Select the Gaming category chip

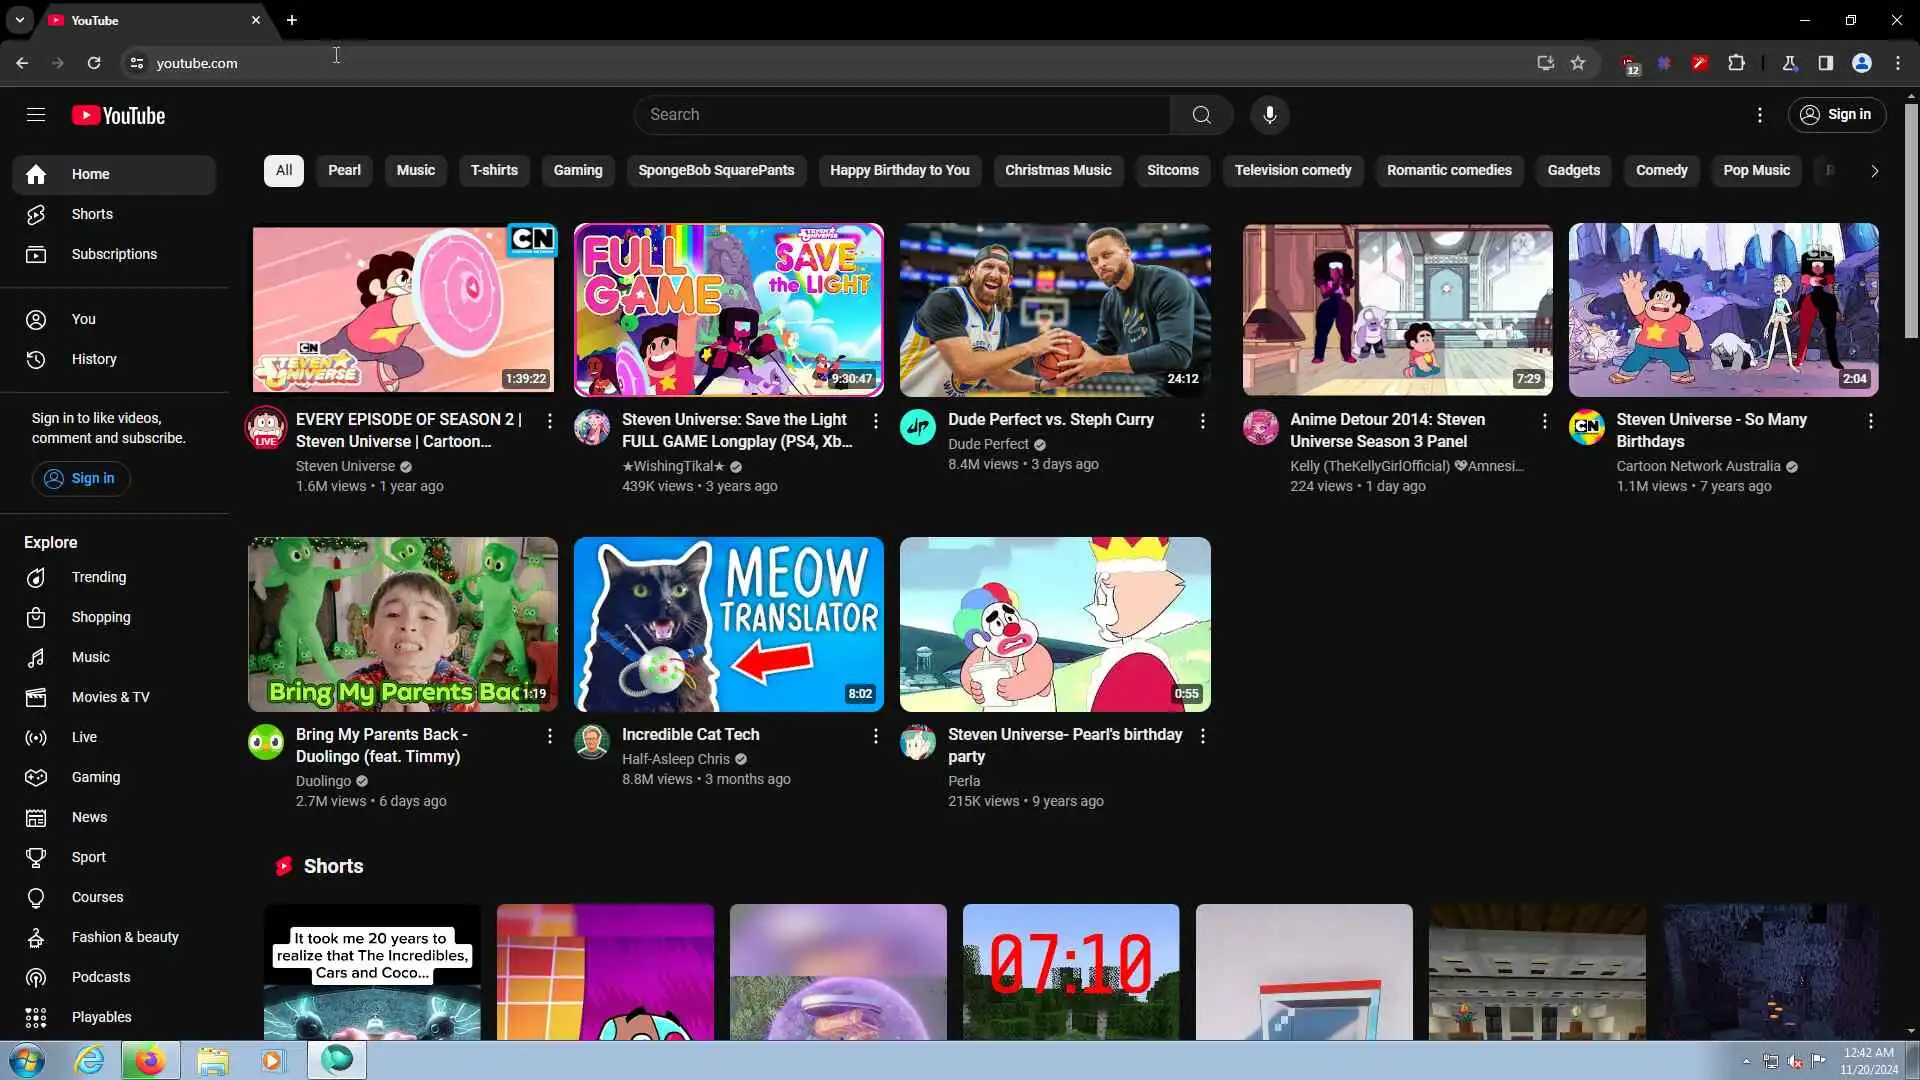pyautogui.click(x=578, y=170)
